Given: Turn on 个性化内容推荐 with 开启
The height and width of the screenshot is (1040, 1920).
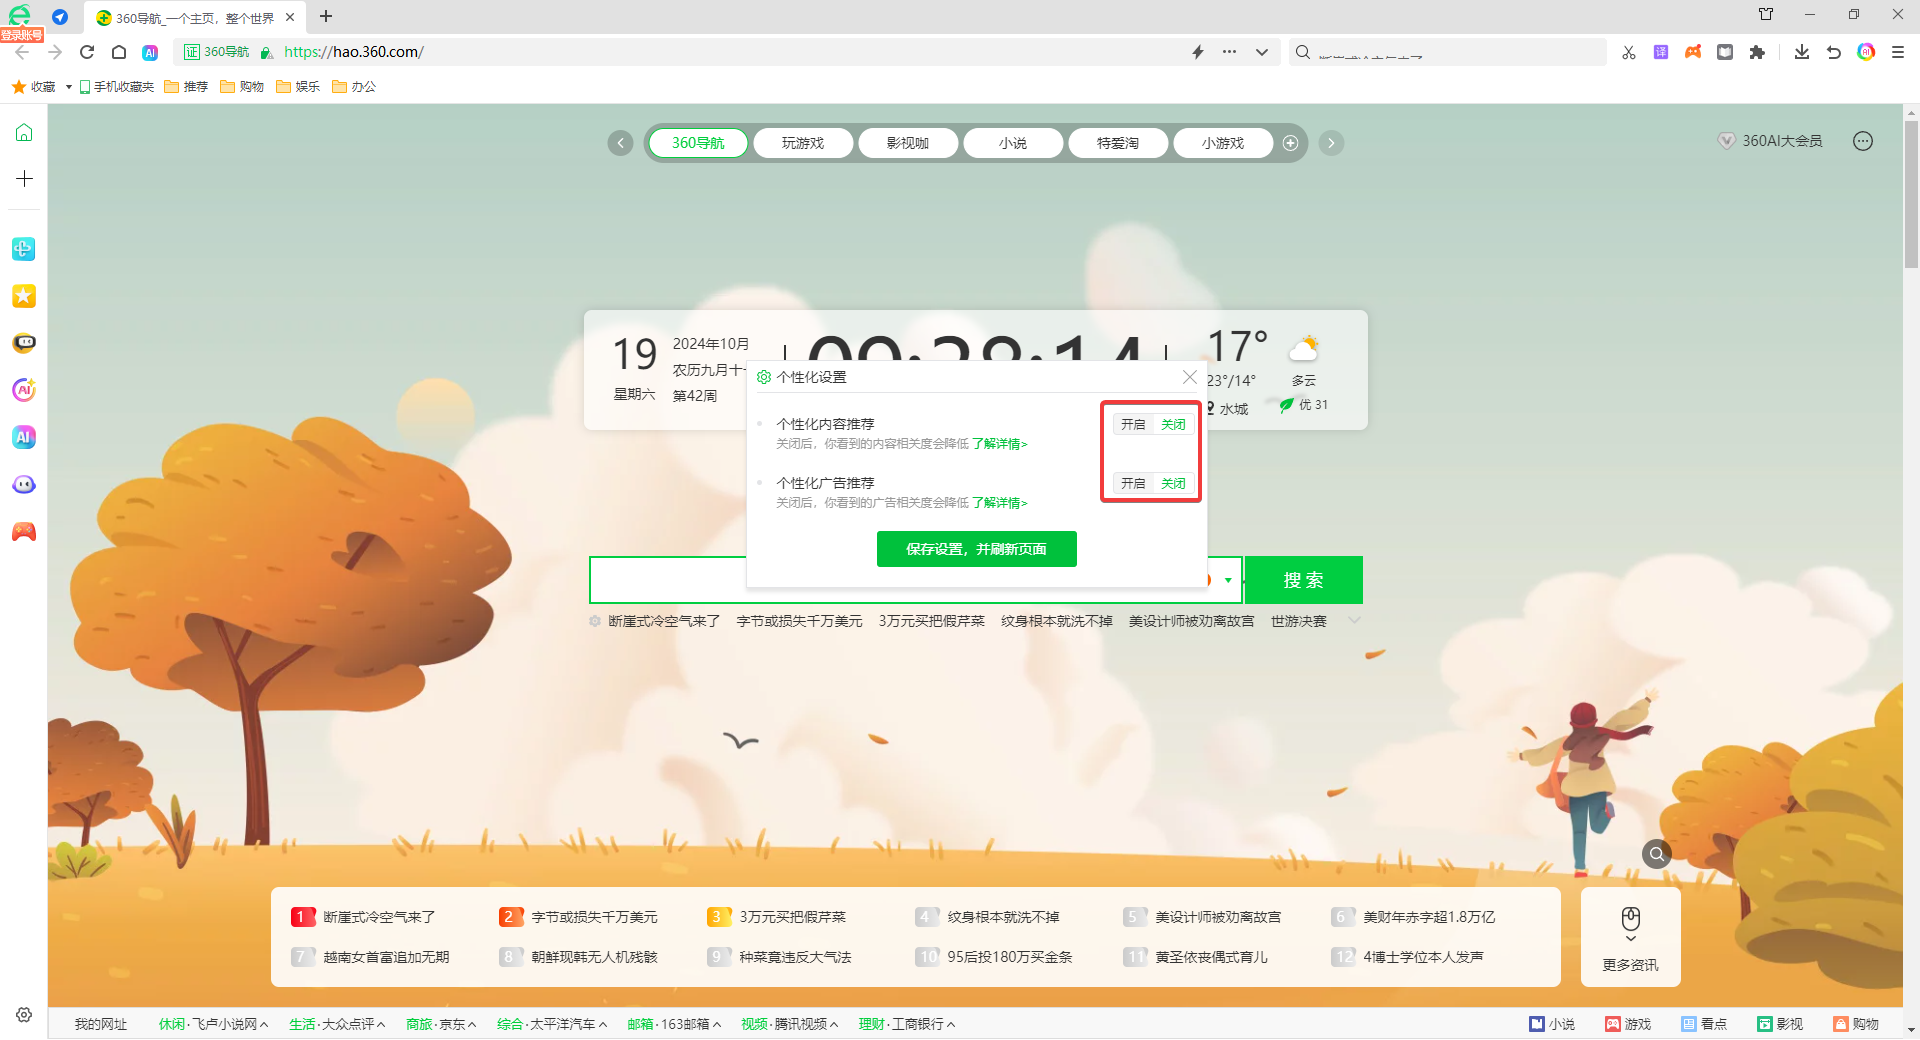Looking at the screenshot, I should (x=1133, y=425).
